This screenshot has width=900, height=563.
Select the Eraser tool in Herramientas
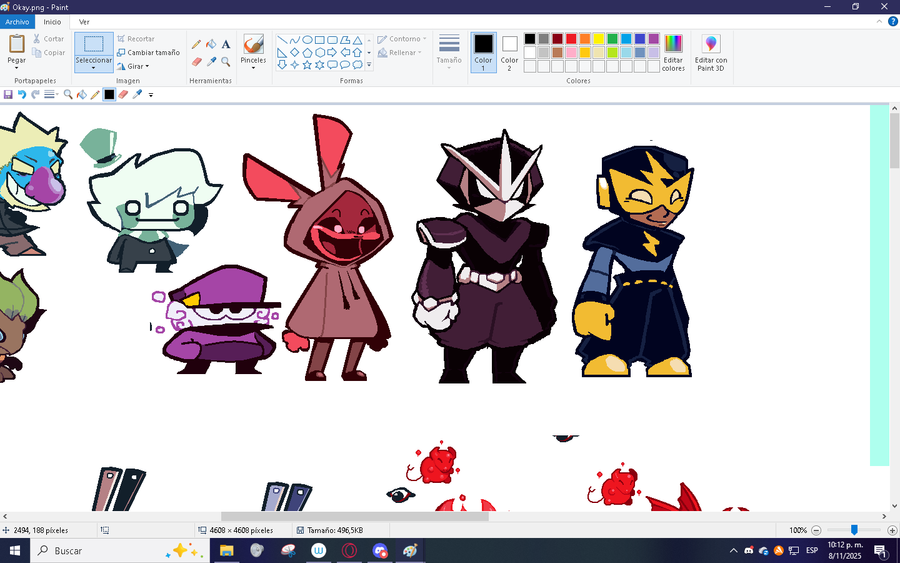[x=196, y=61]
